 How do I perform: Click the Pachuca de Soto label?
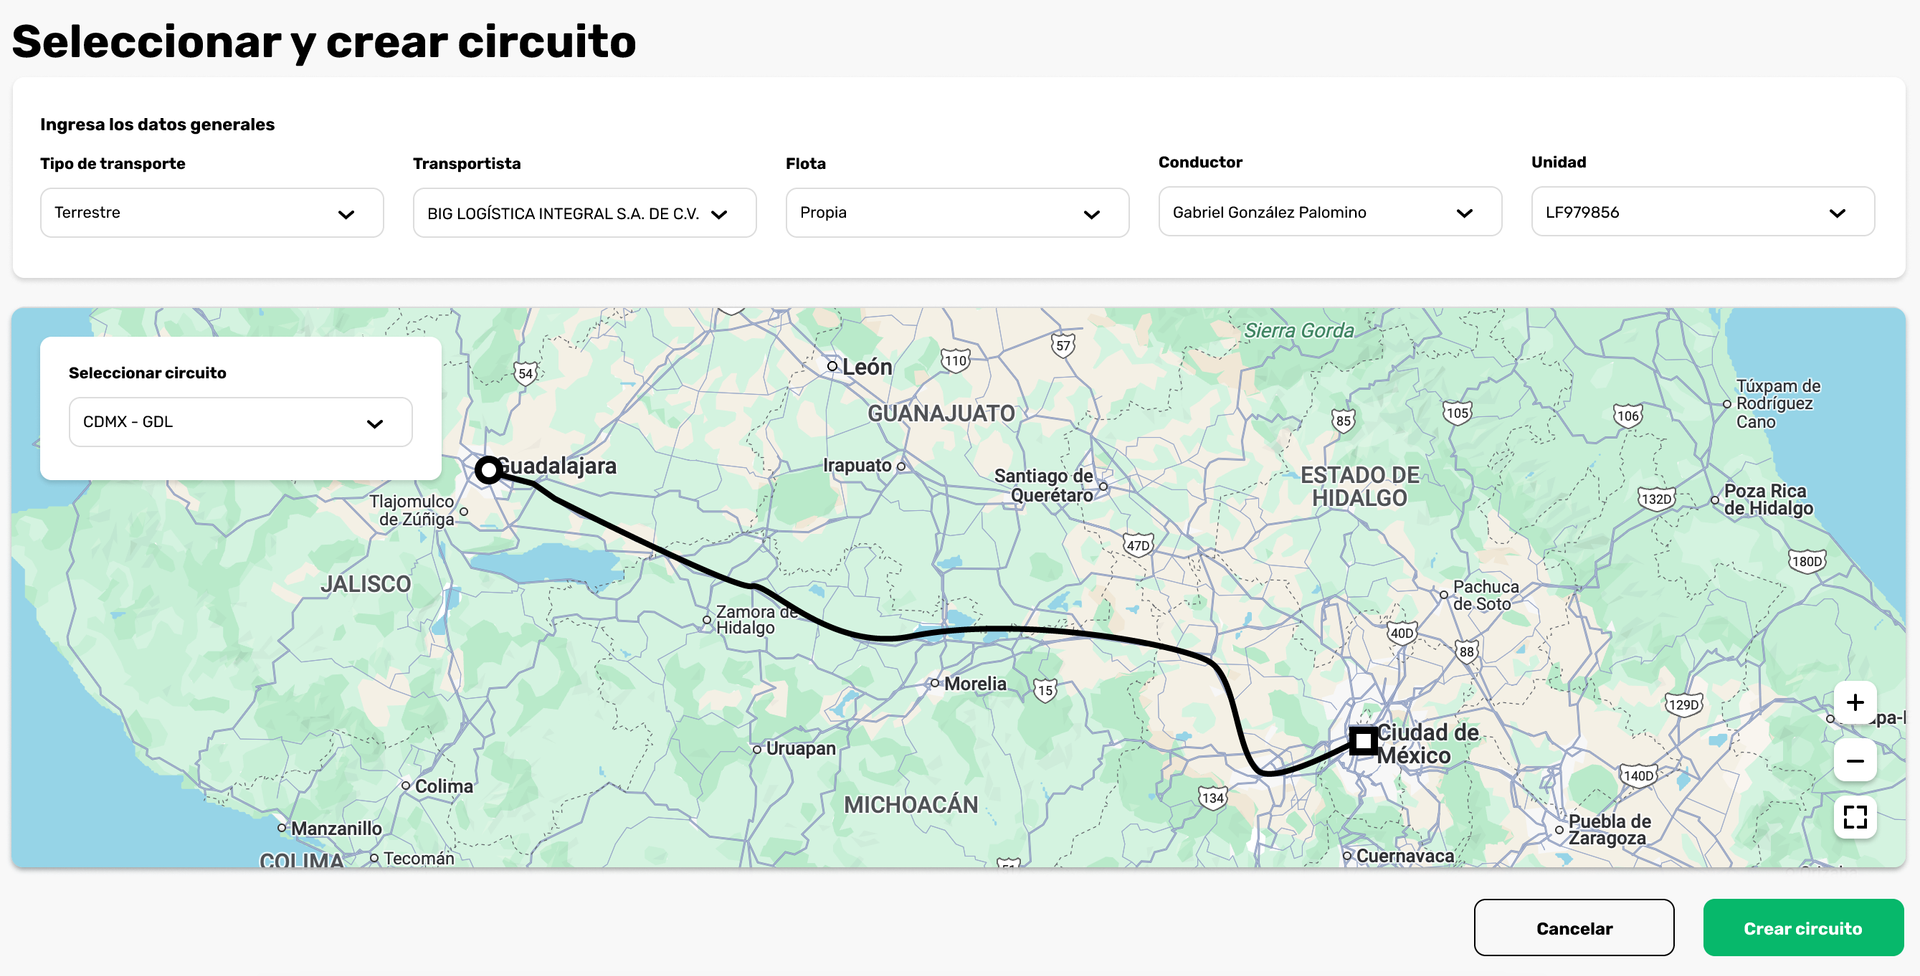click(1485, 595)
